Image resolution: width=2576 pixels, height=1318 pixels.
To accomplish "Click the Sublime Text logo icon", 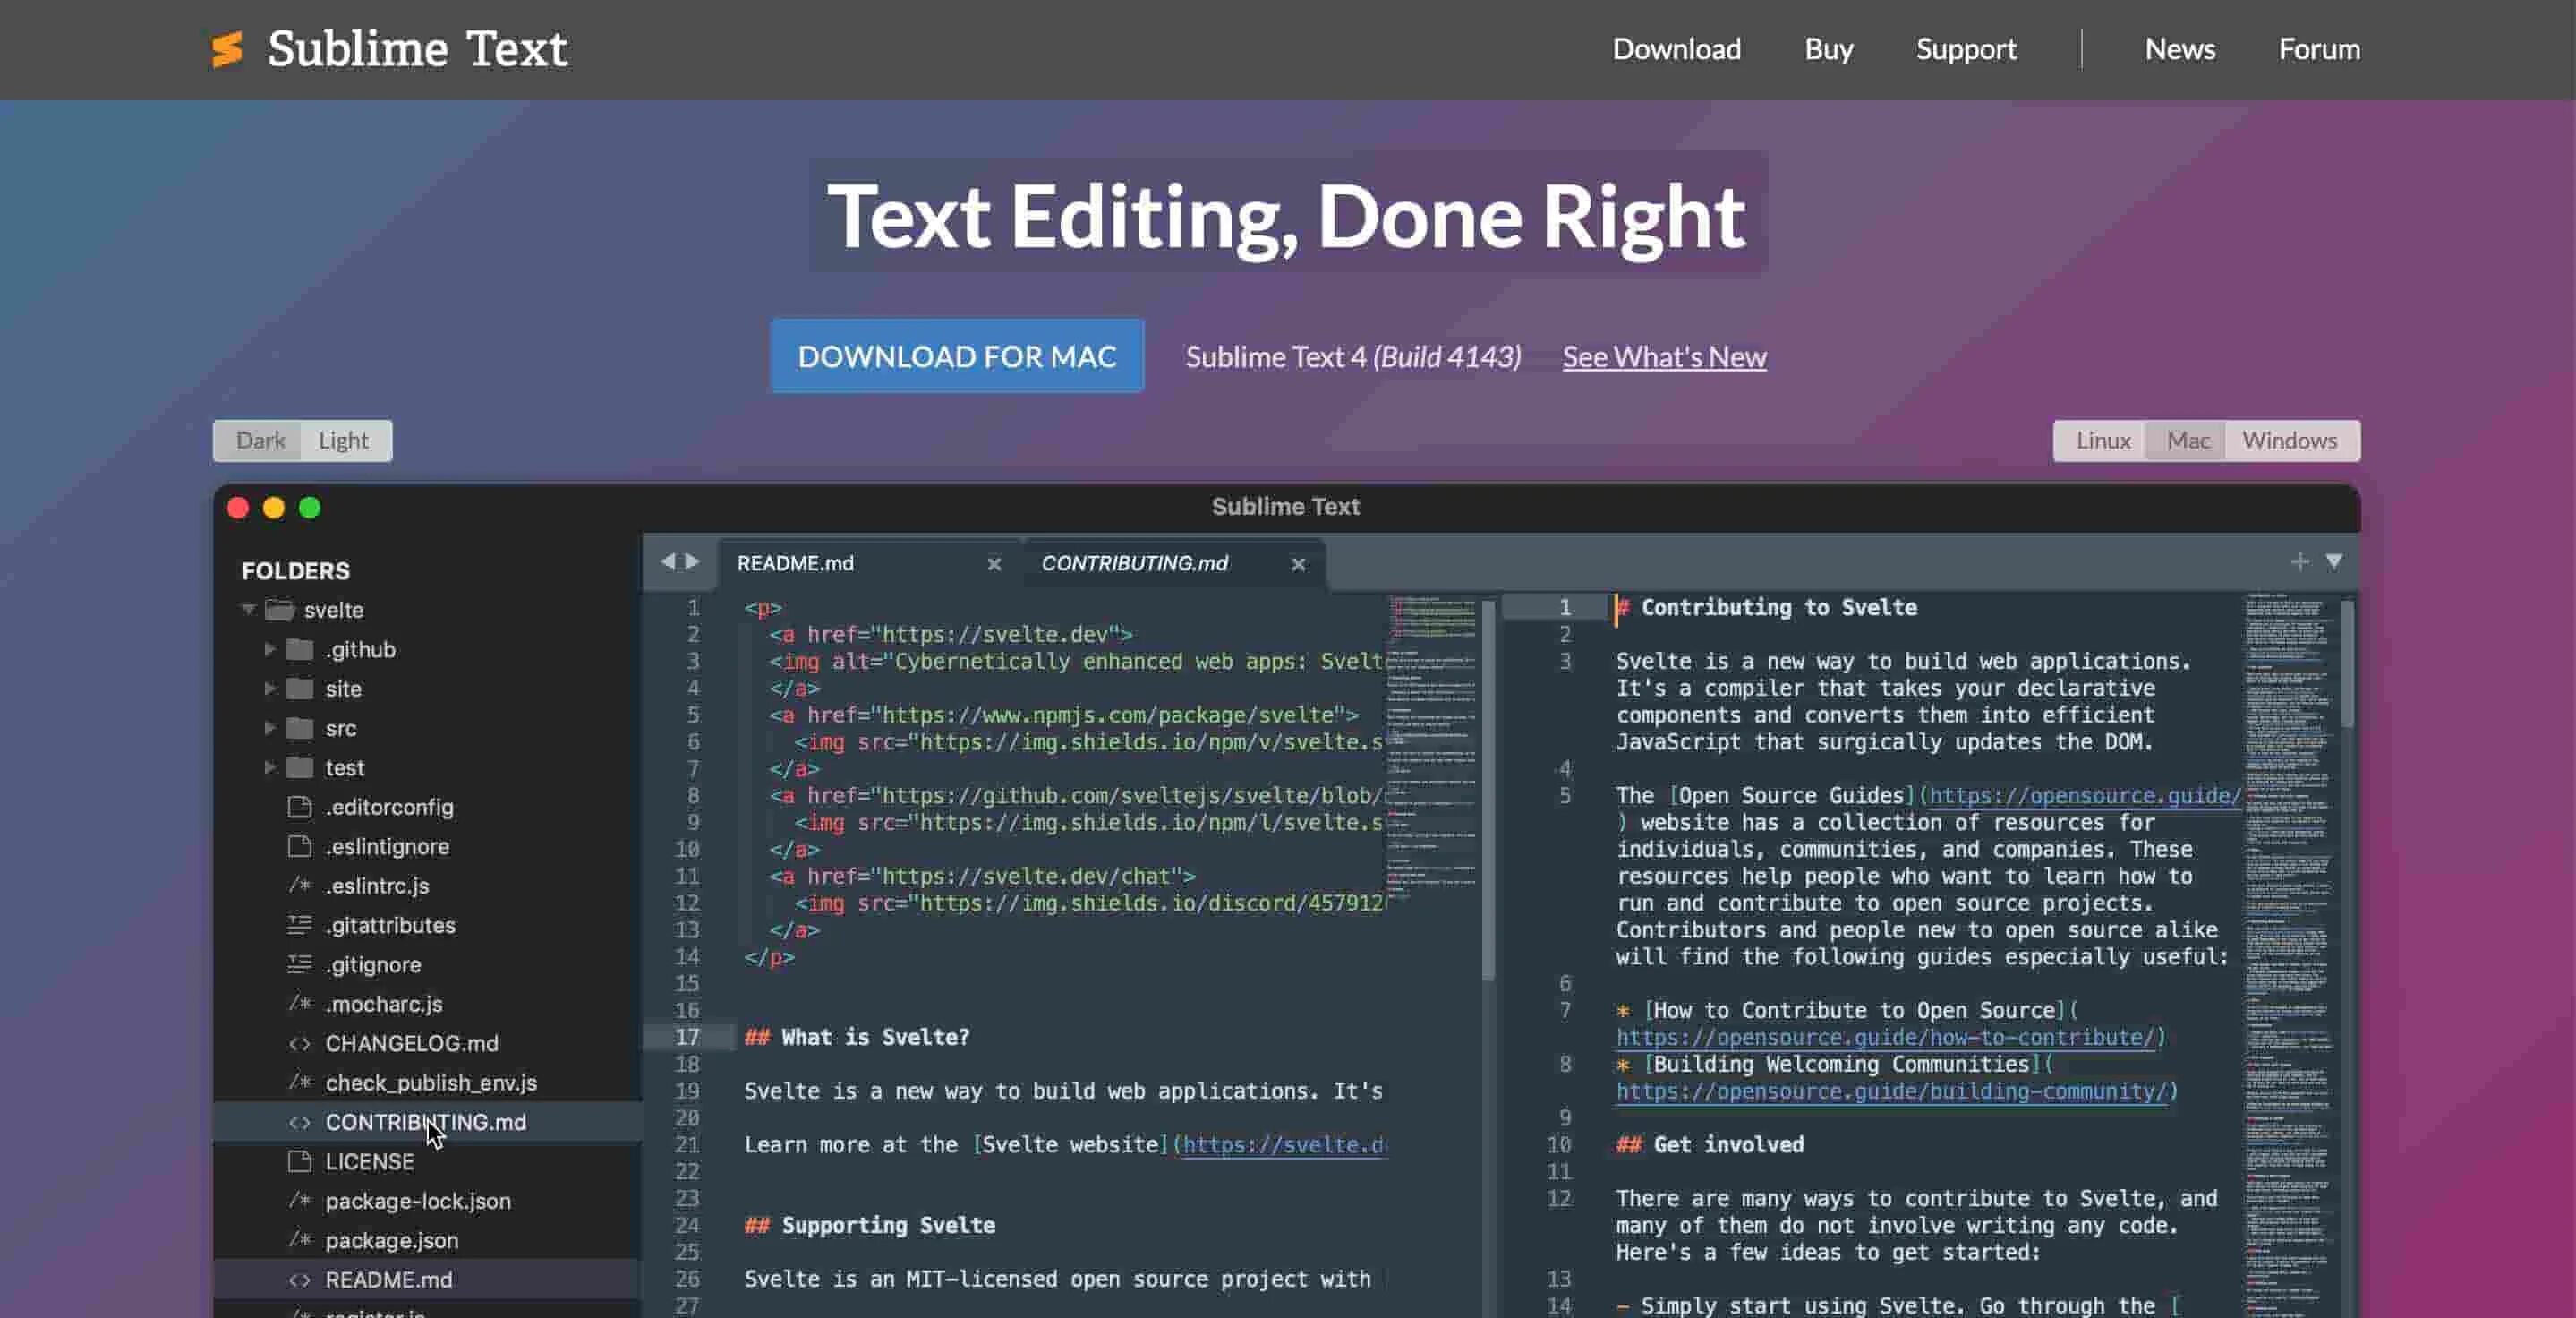I will coord(227,49).
